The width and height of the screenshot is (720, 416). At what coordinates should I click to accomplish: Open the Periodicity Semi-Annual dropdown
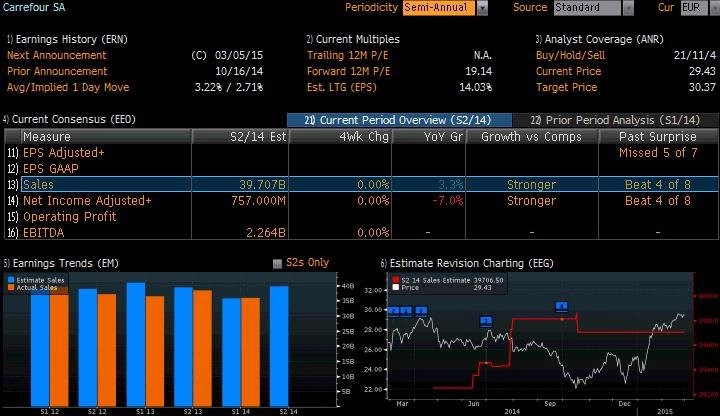click(439, 8)
